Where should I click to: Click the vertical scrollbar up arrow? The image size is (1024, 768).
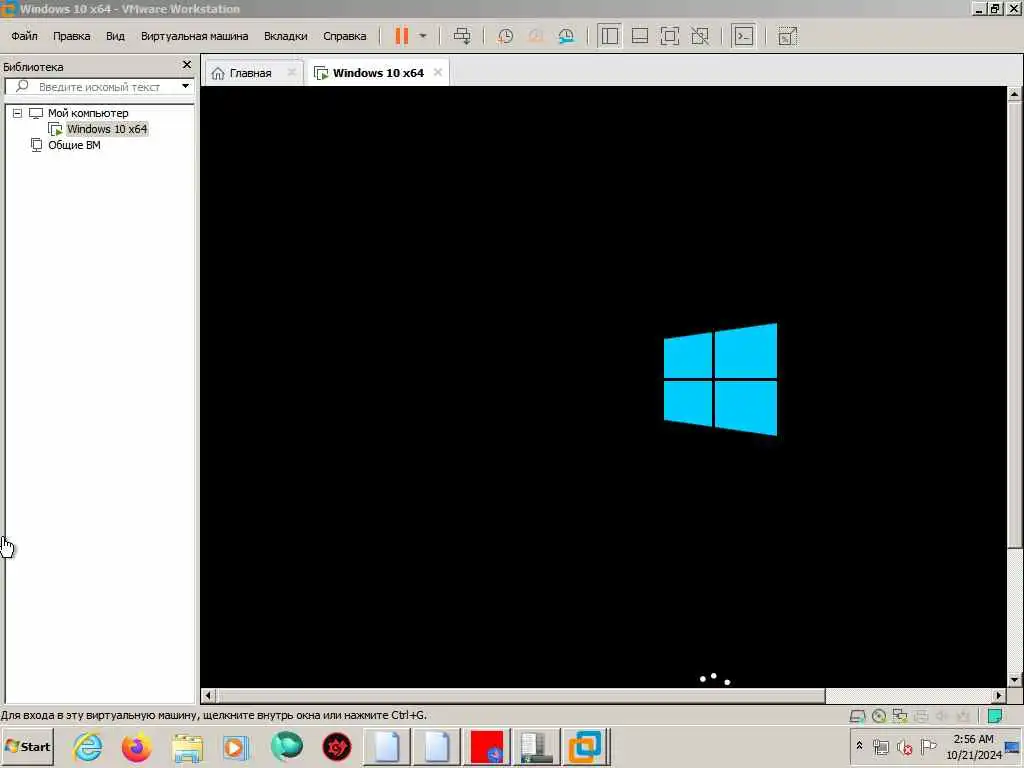tap(1014, 94)
